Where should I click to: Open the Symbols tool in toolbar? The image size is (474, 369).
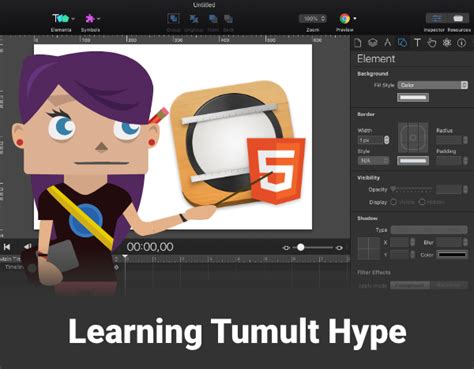[x=89, y=19]
